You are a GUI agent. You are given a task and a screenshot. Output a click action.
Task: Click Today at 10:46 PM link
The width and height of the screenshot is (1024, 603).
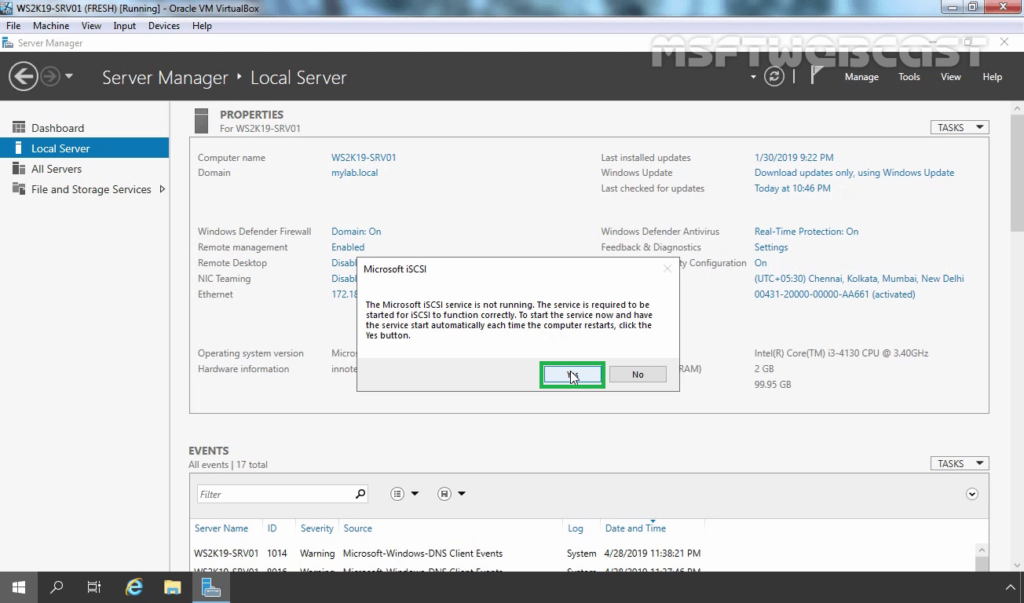(x=792, y=188)
